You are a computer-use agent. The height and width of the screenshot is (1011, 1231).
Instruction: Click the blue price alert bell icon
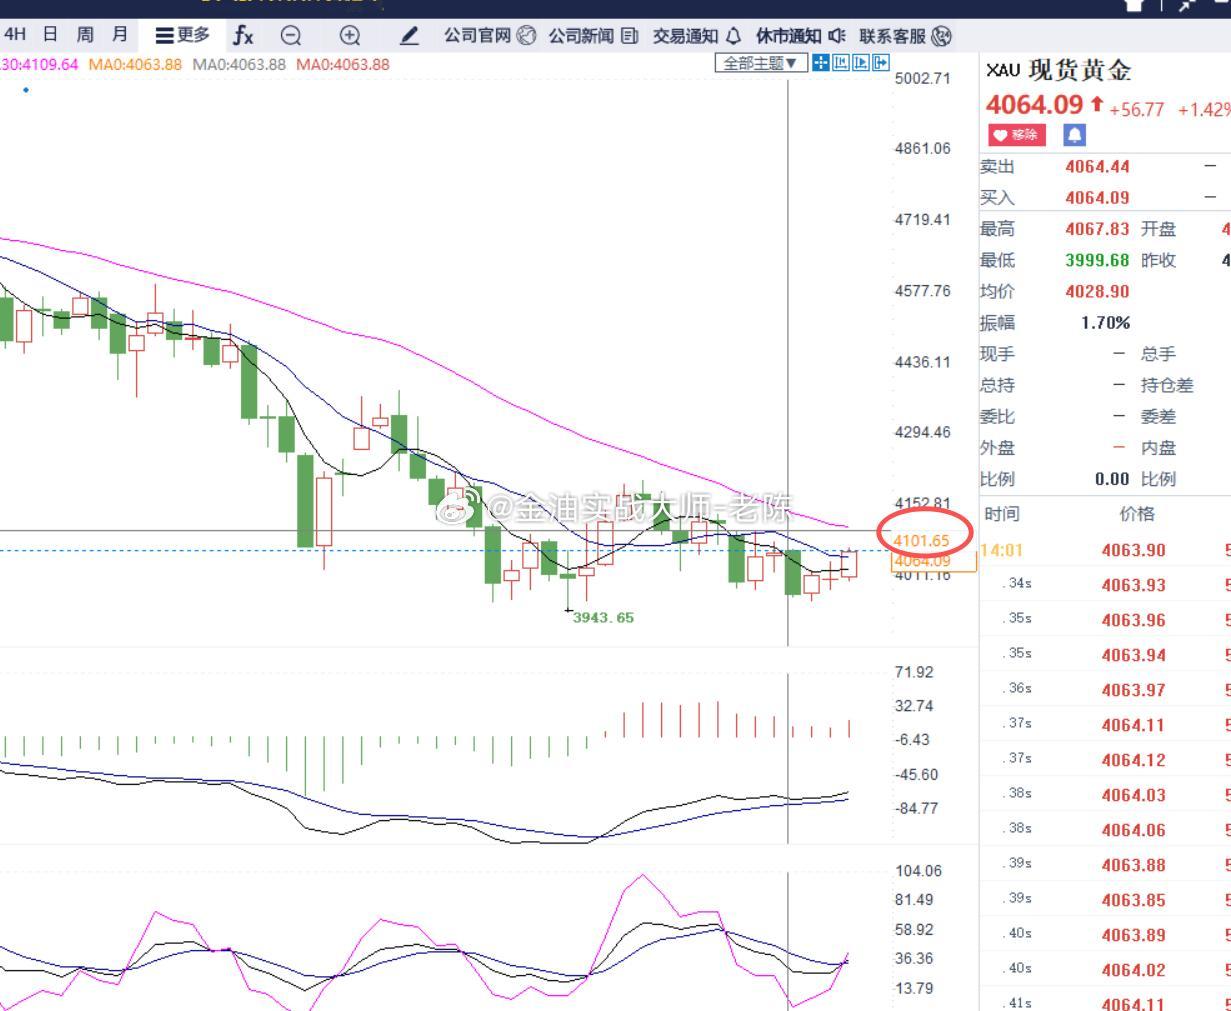tap(1074, 134)
